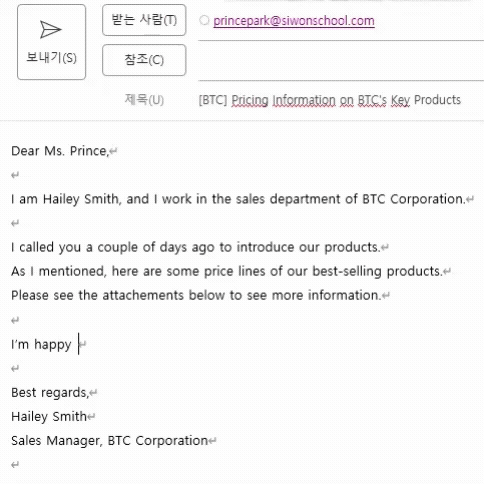This screenshot has height=484, width=484.
Task: Click the misspelled word 'Pricing' in subject
Action: click(250, 100)
